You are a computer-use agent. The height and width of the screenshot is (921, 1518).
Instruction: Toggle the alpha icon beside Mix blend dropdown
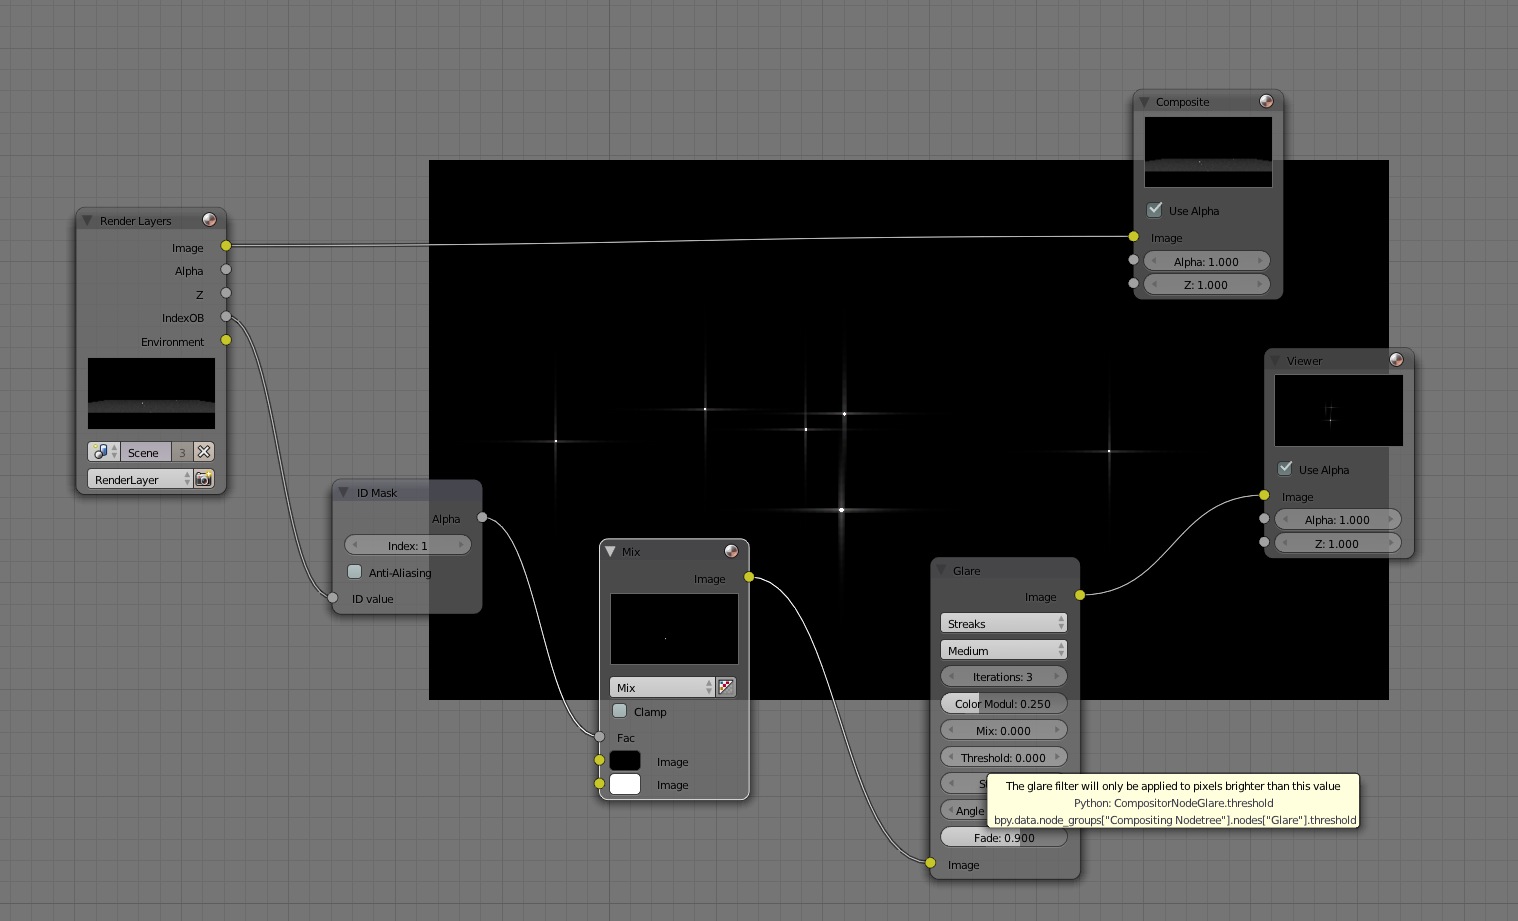click(726, 687)
